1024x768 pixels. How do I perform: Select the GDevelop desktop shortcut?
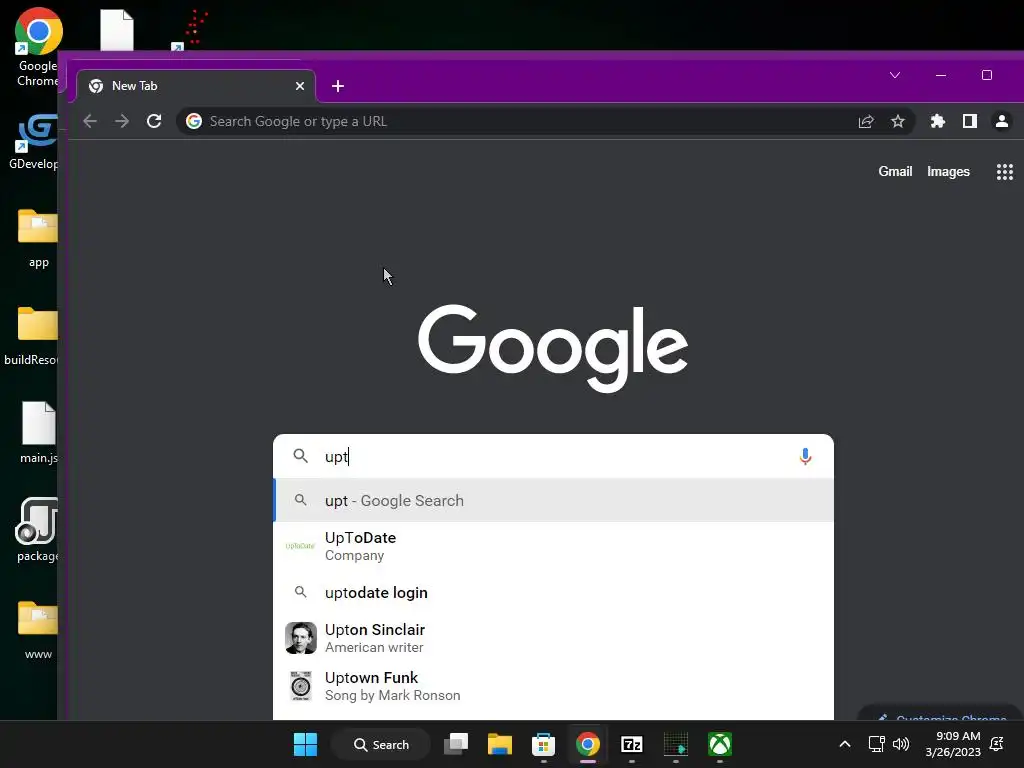(x=35, y=142)
